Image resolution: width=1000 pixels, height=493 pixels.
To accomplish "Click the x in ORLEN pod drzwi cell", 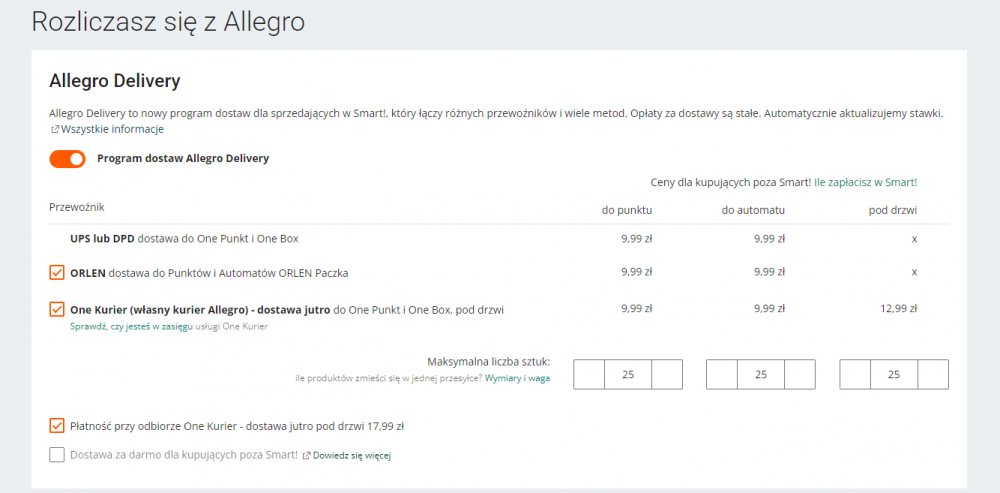I will pyautogui.click(x=914, y=272).
